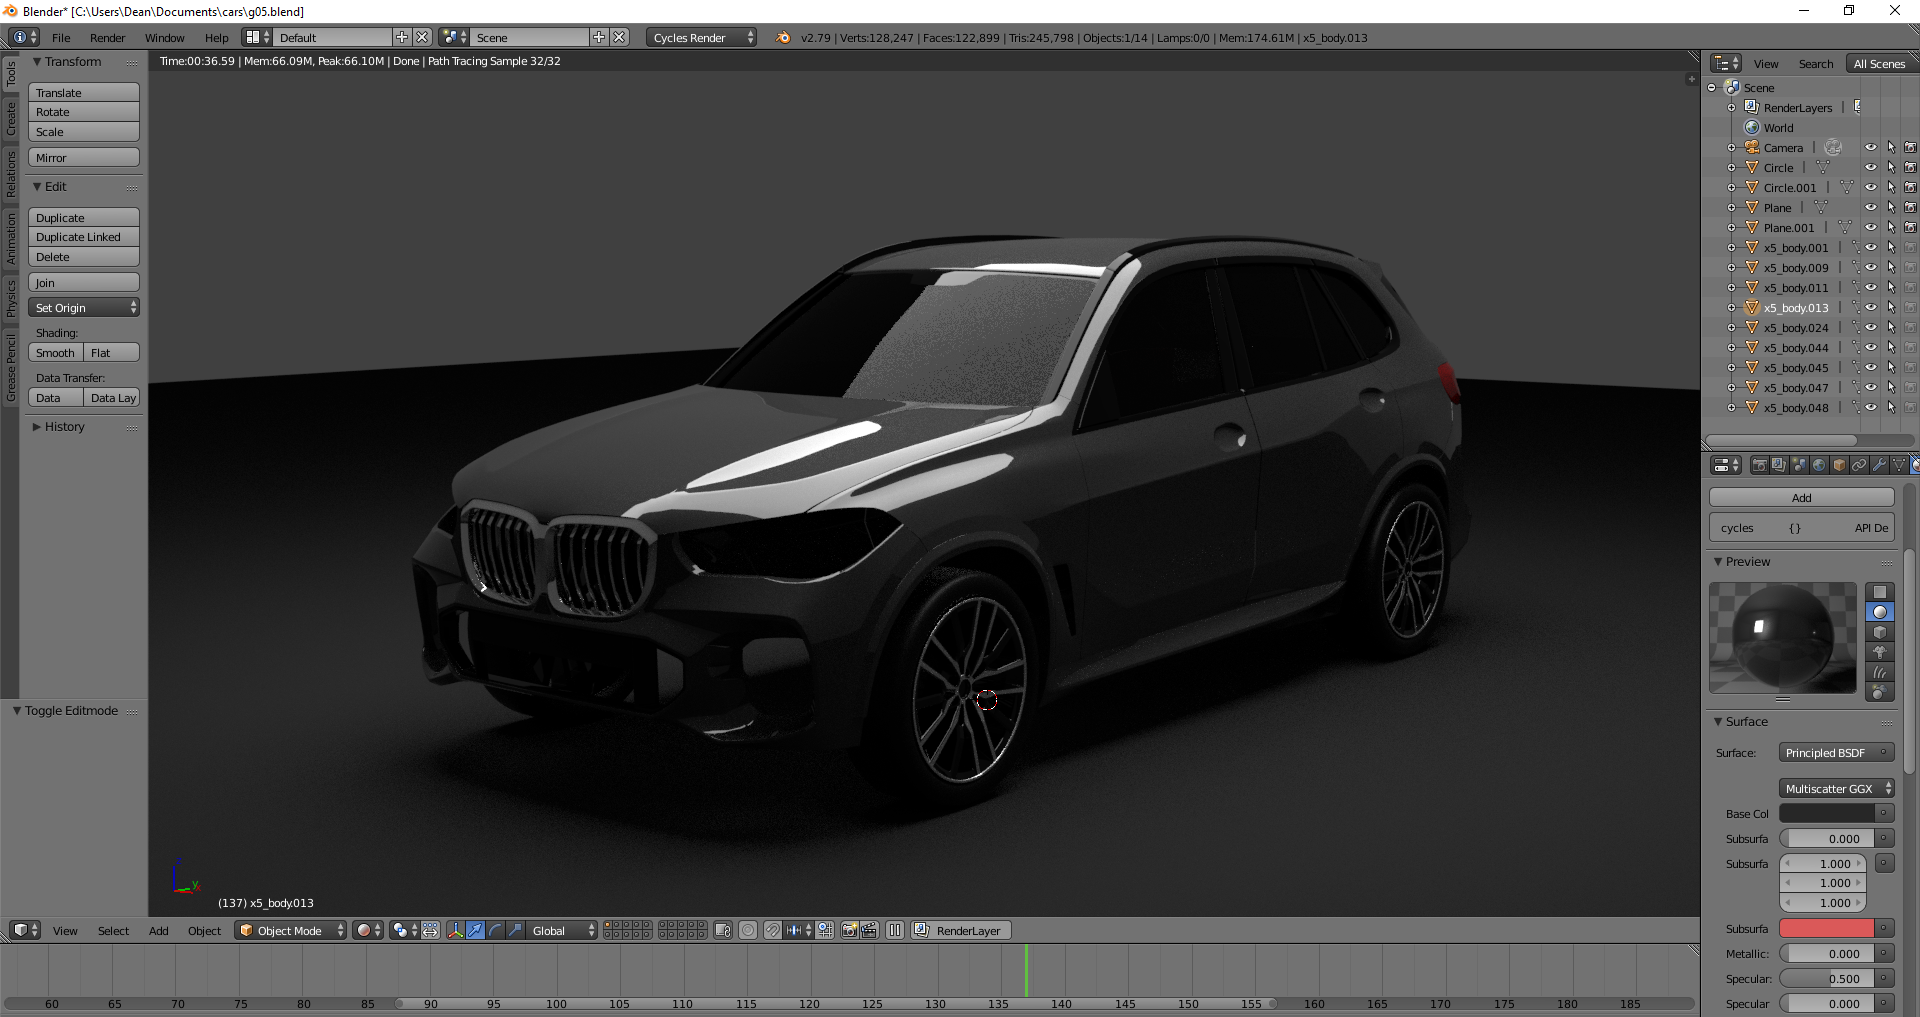The image size is (1920, 1017).
Task: Hide x5_body.013 via eye icon
Action: pos(1871,307)
